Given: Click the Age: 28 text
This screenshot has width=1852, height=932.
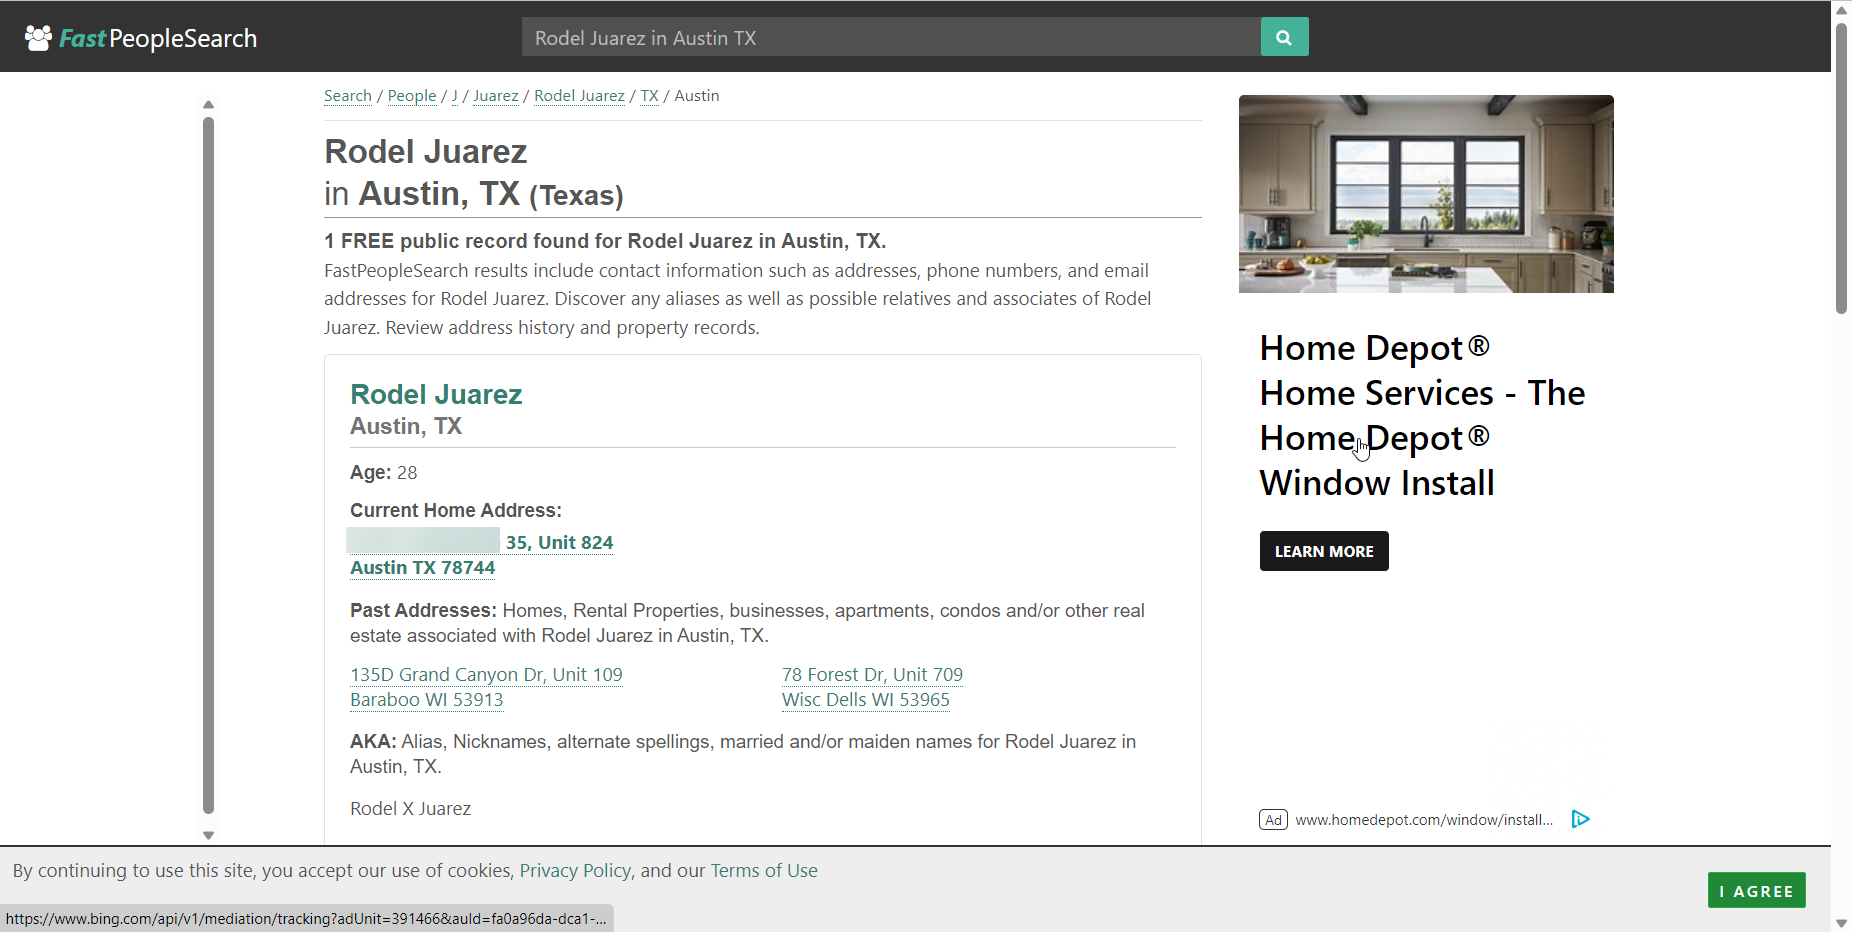Looking at the screenshot, I should point(384,472).
